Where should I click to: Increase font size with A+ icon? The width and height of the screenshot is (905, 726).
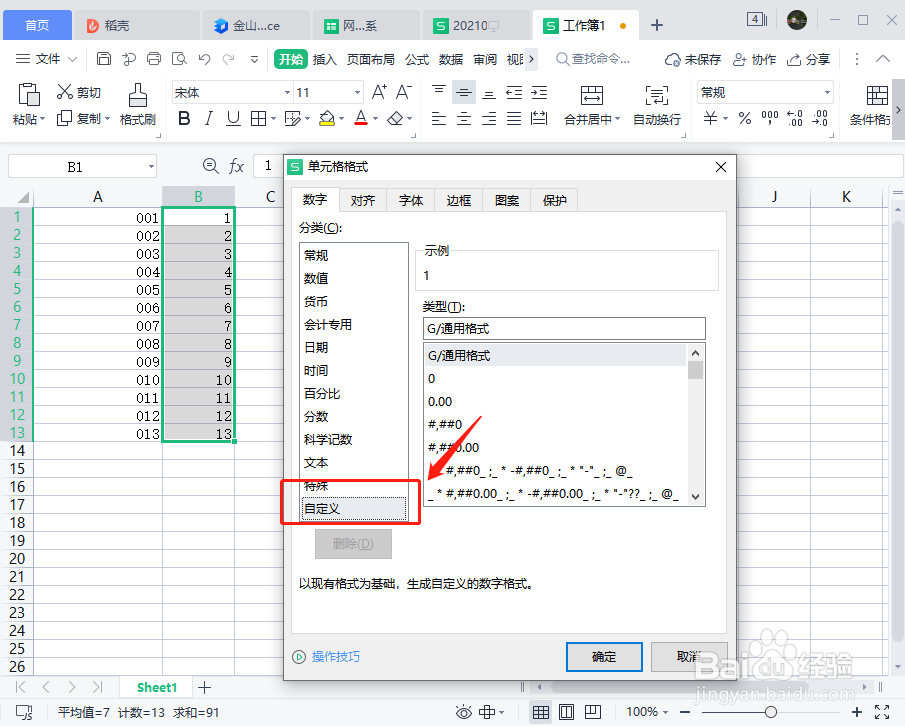379,92
